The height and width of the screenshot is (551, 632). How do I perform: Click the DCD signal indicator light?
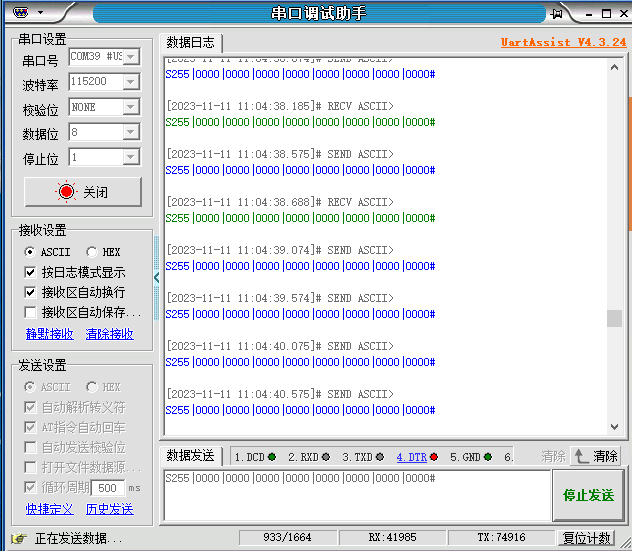[x=272, y=457]
